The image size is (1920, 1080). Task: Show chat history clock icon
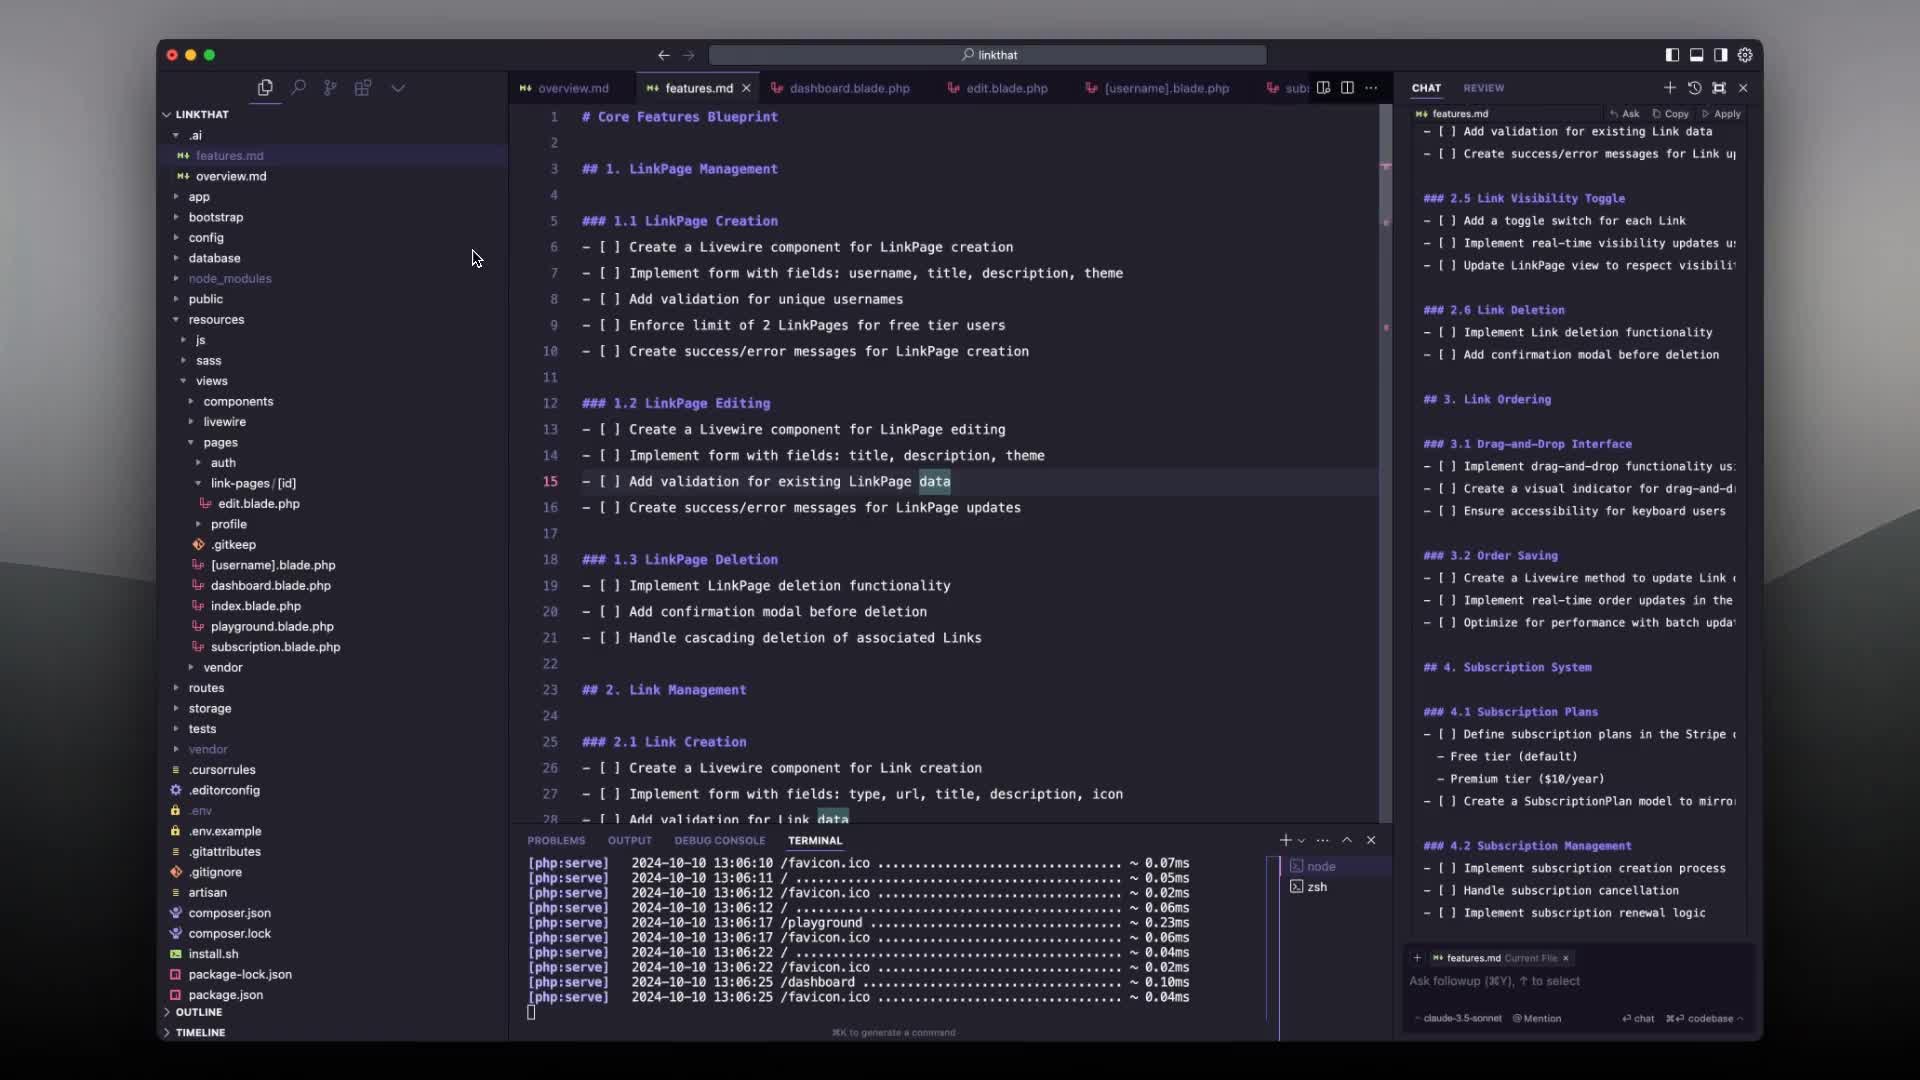1694,88
